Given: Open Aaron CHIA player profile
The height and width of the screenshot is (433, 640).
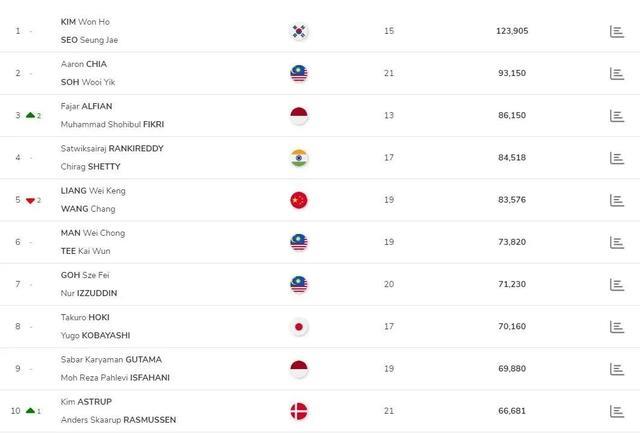Looking at the screenshot, I should point(83,62).
